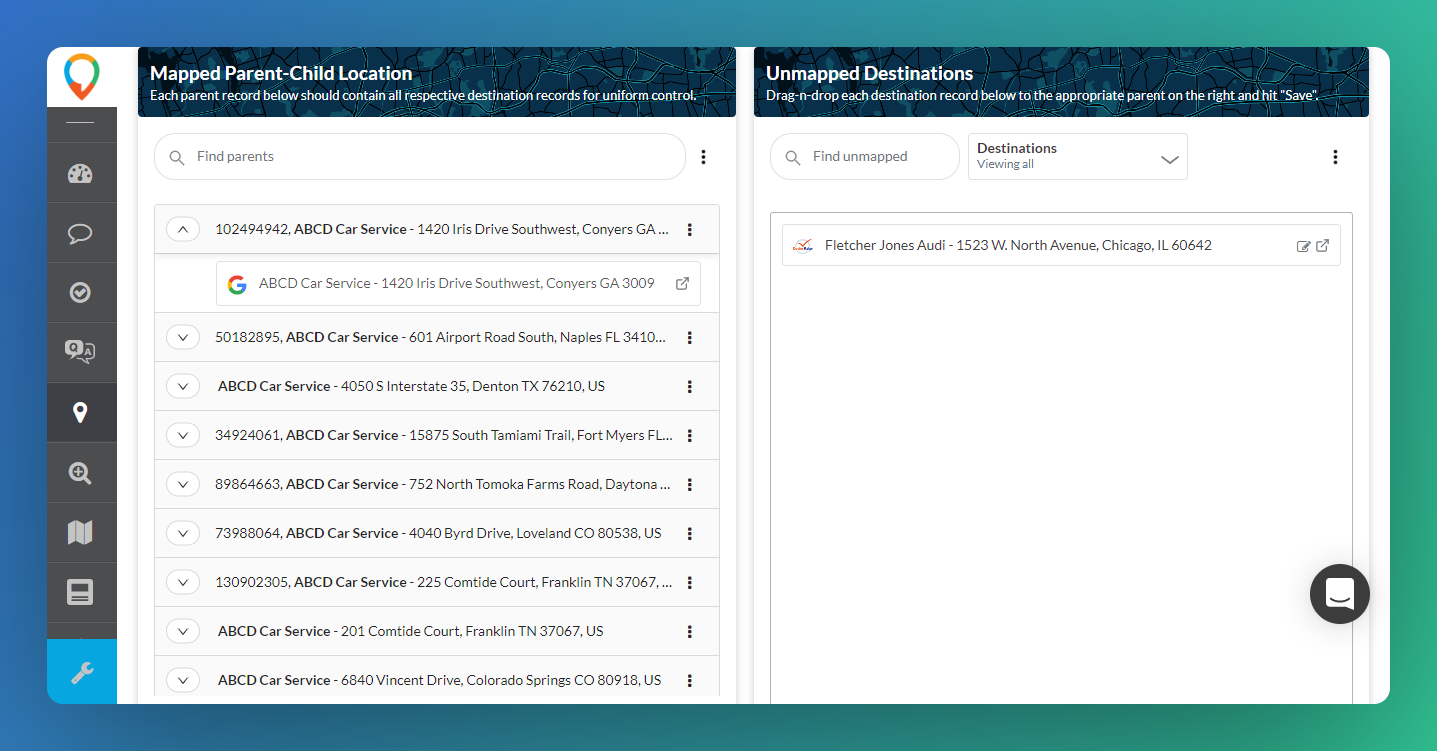1437x751 pixels.
Task: Open the Q&A sidebar icon
Action: pyautogui.click(x=80, y=351)
